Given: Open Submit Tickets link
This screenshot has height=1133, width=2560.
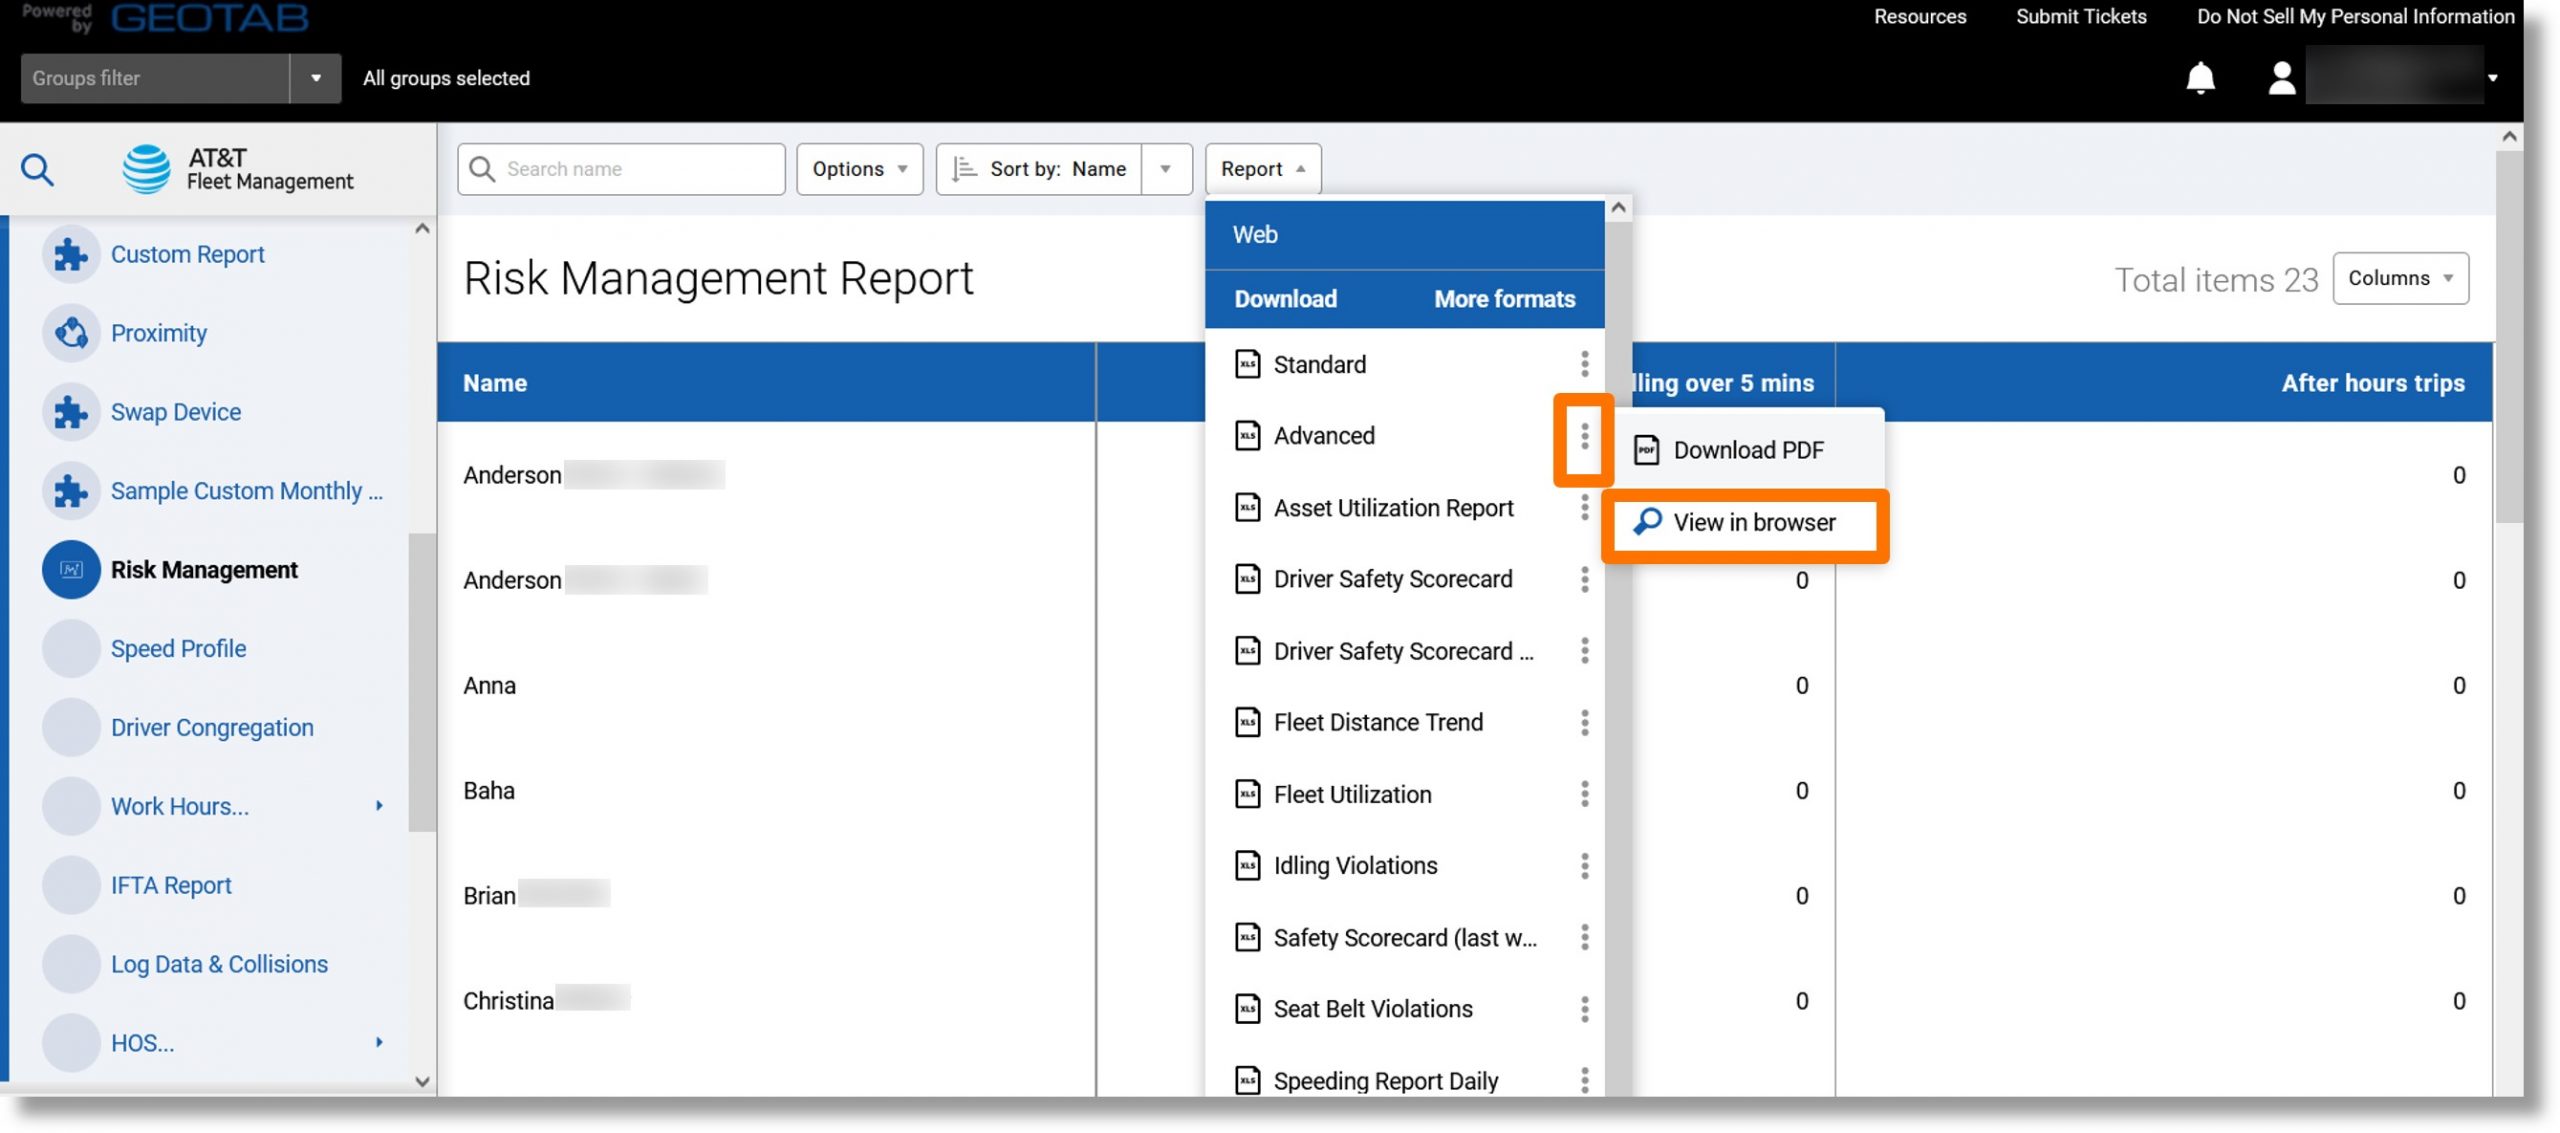Looking at the screenshot, I should (2080, 16).
